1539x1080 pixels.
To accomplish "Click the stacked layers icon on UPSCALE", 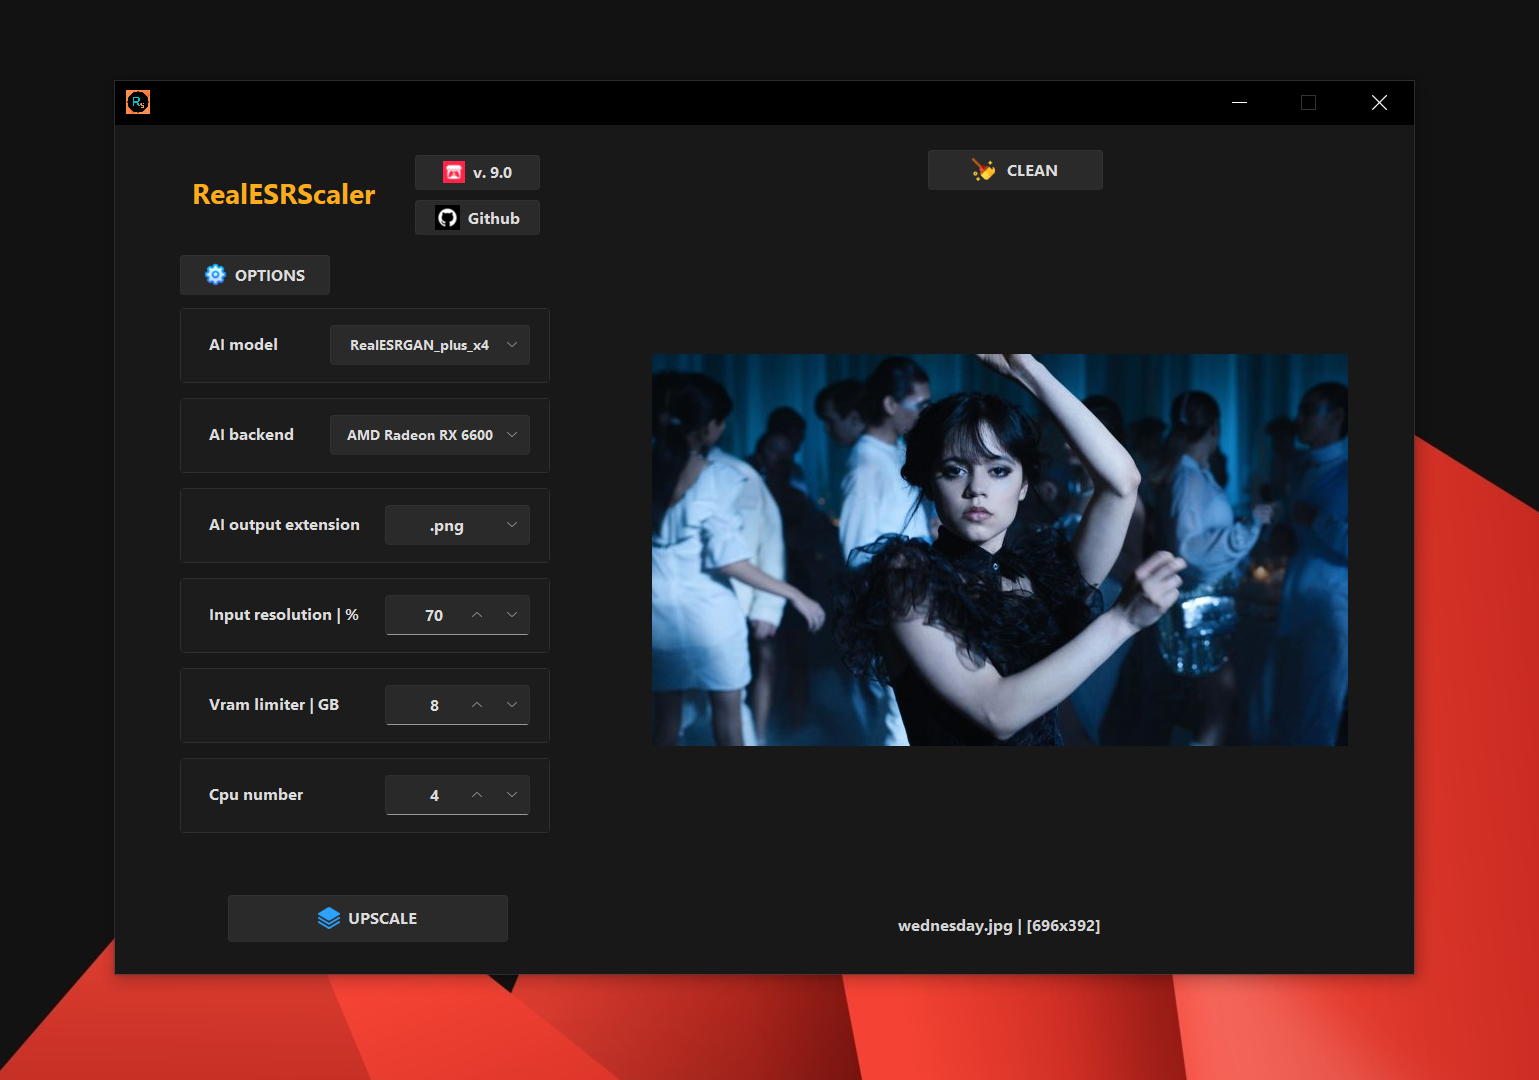I will (x=330, y=917).
